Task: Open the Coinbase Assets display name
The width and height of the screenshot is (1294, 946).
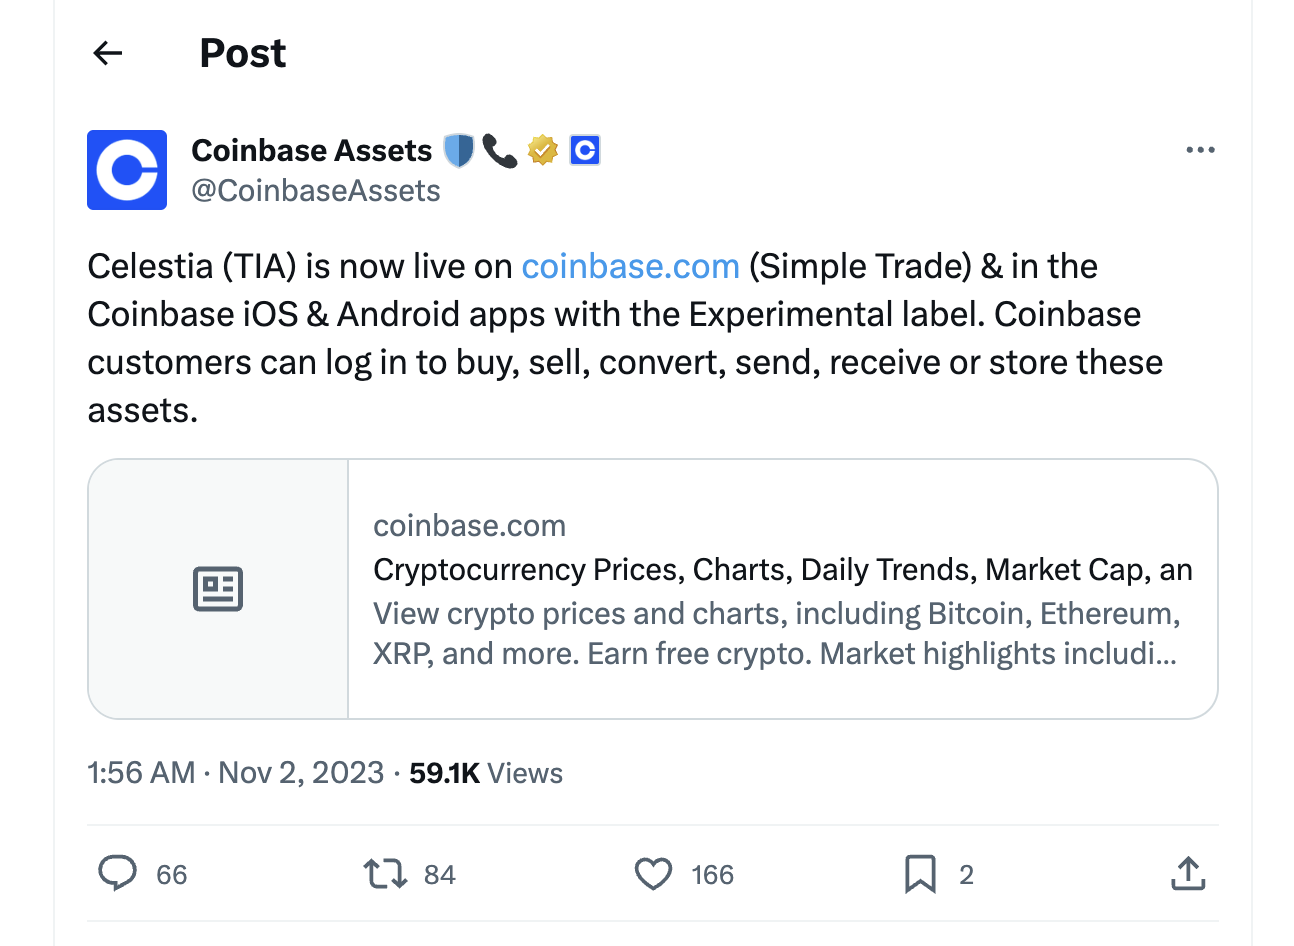Action: point(311,150)
